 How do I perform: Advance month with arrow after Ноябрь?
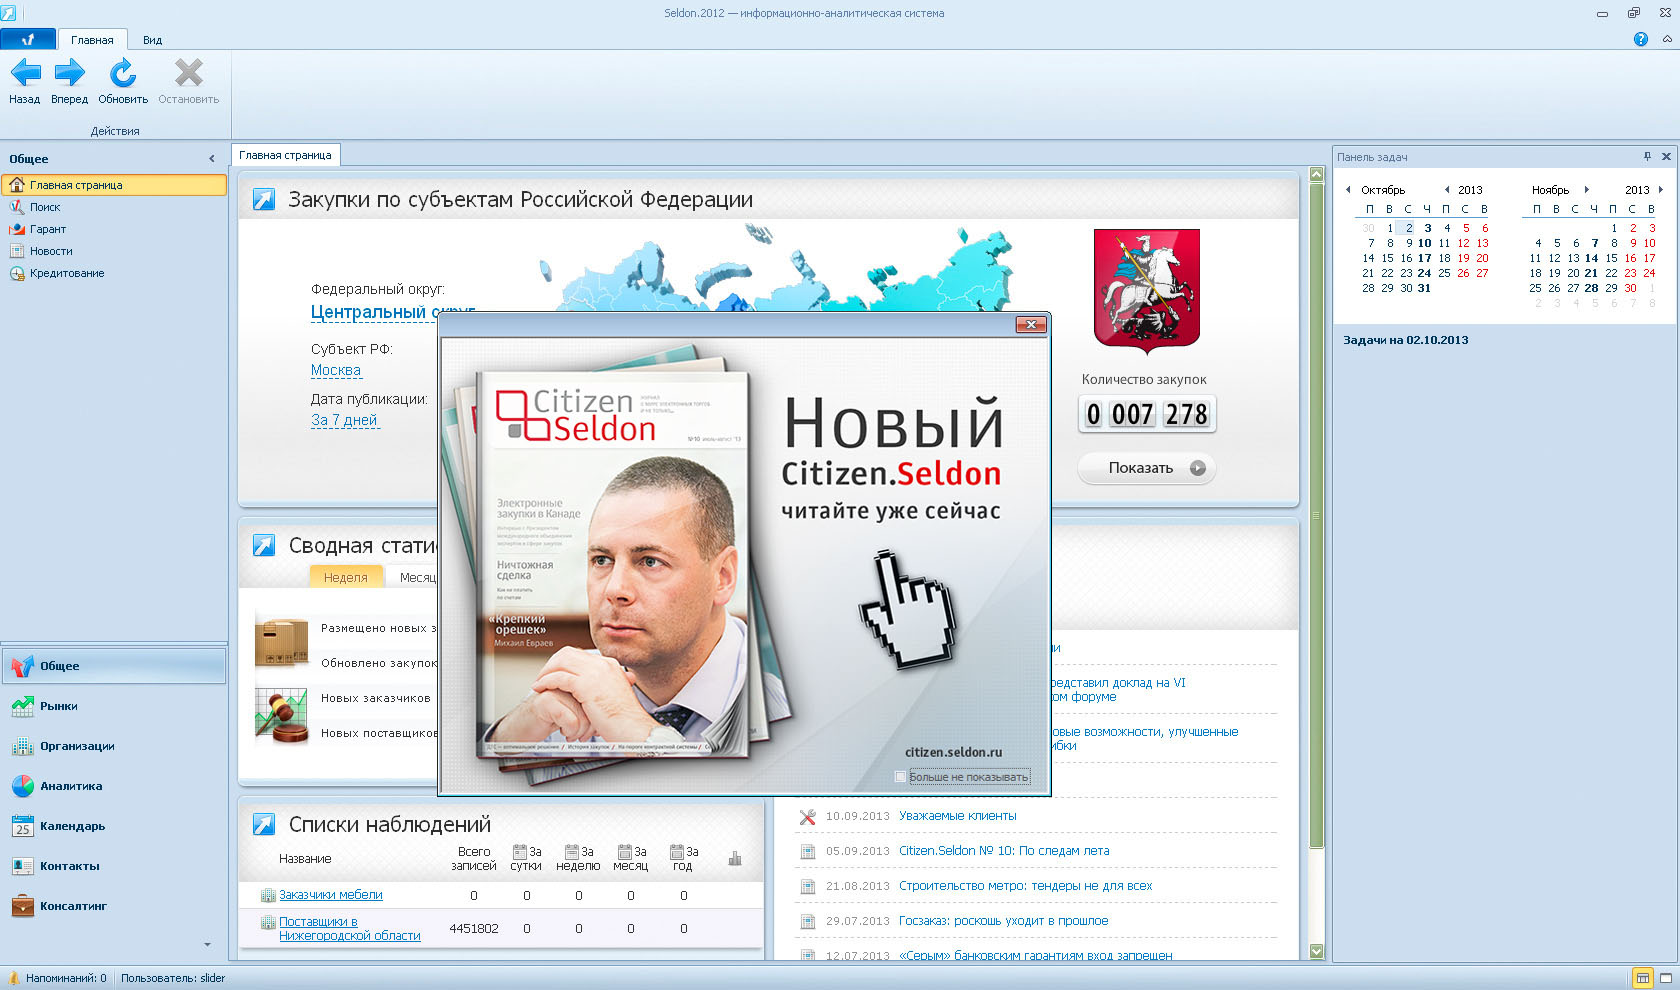1587,189
